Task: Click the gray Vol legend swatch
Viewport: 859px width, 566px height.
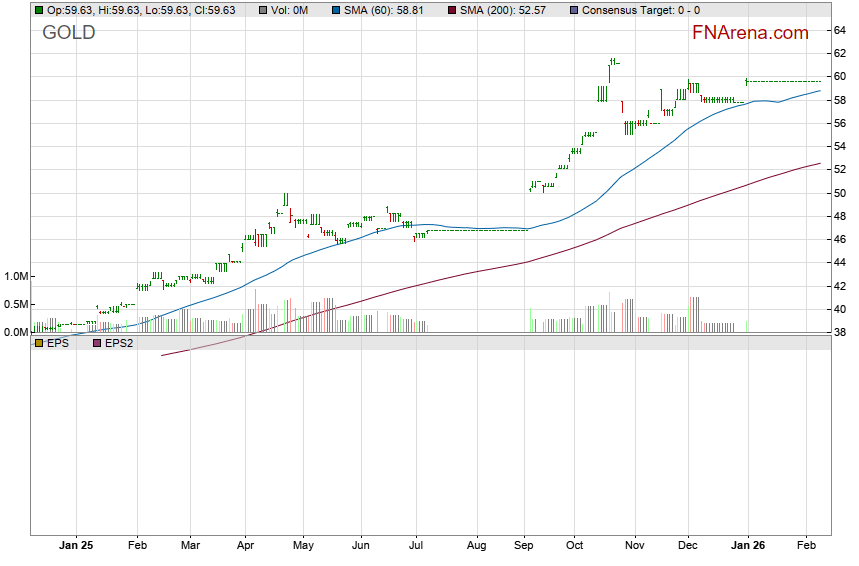Action: pos(263,10)
